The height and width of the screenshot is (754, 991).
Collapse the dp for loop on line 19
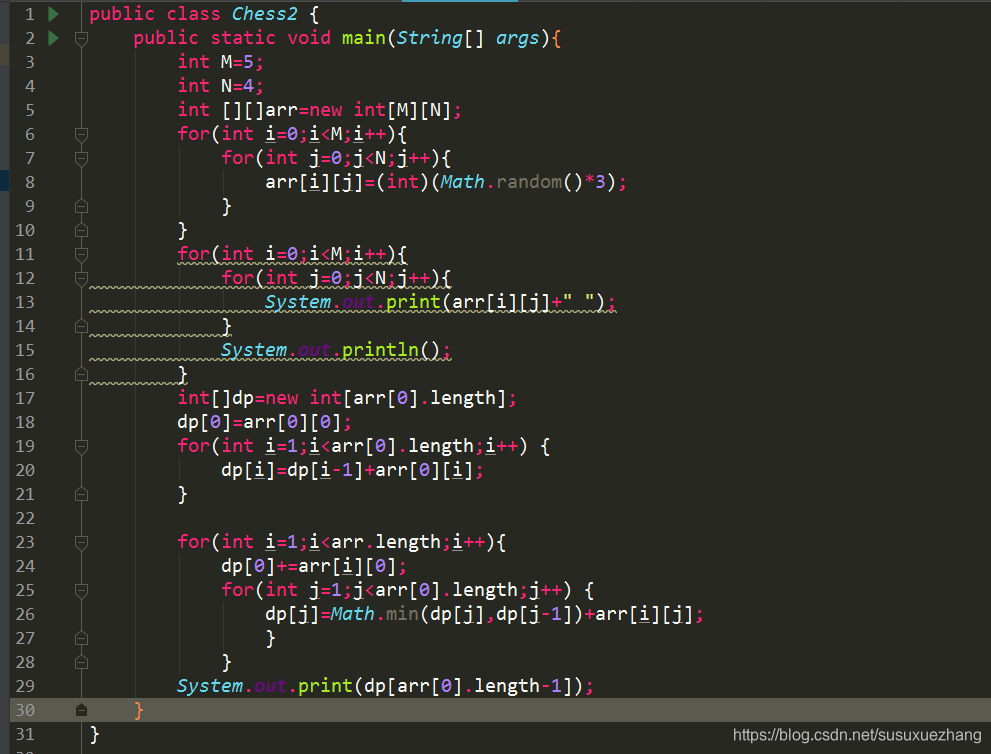click(81, 447)
